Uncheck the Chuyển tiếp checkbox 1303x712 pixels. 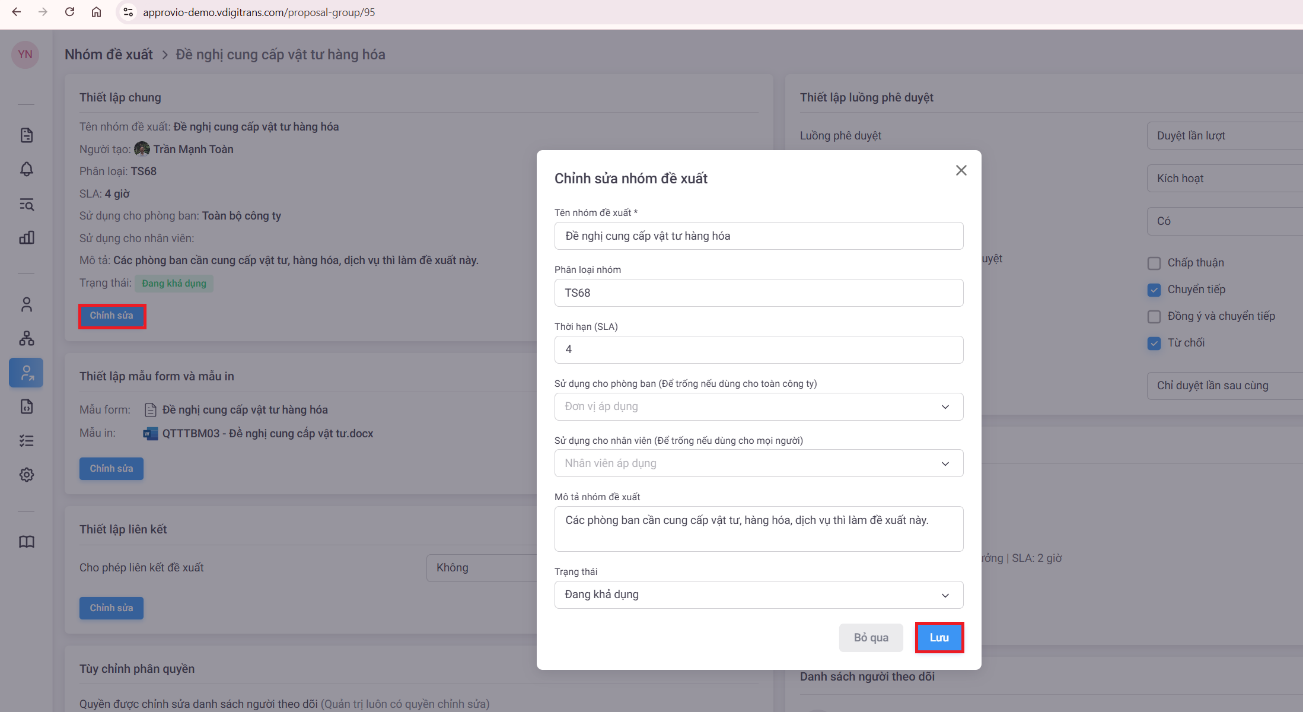pyautogui.click(x=1155, y=290)
